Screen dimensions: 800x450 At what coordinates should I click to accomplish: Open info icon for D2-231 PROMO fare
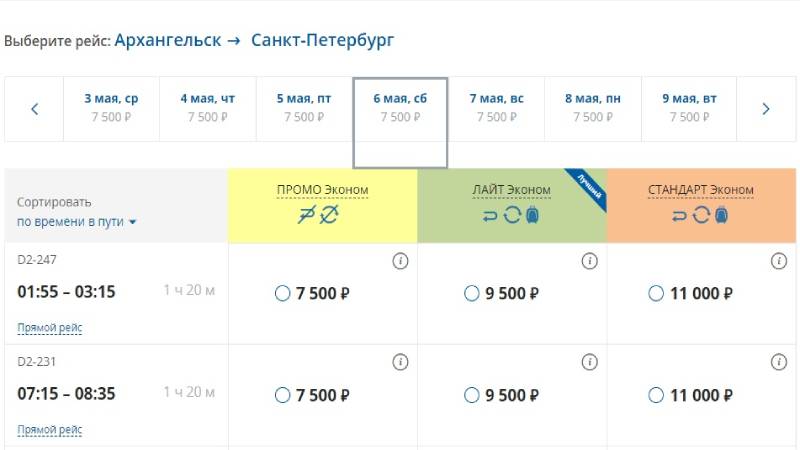(x=400, y=362)
